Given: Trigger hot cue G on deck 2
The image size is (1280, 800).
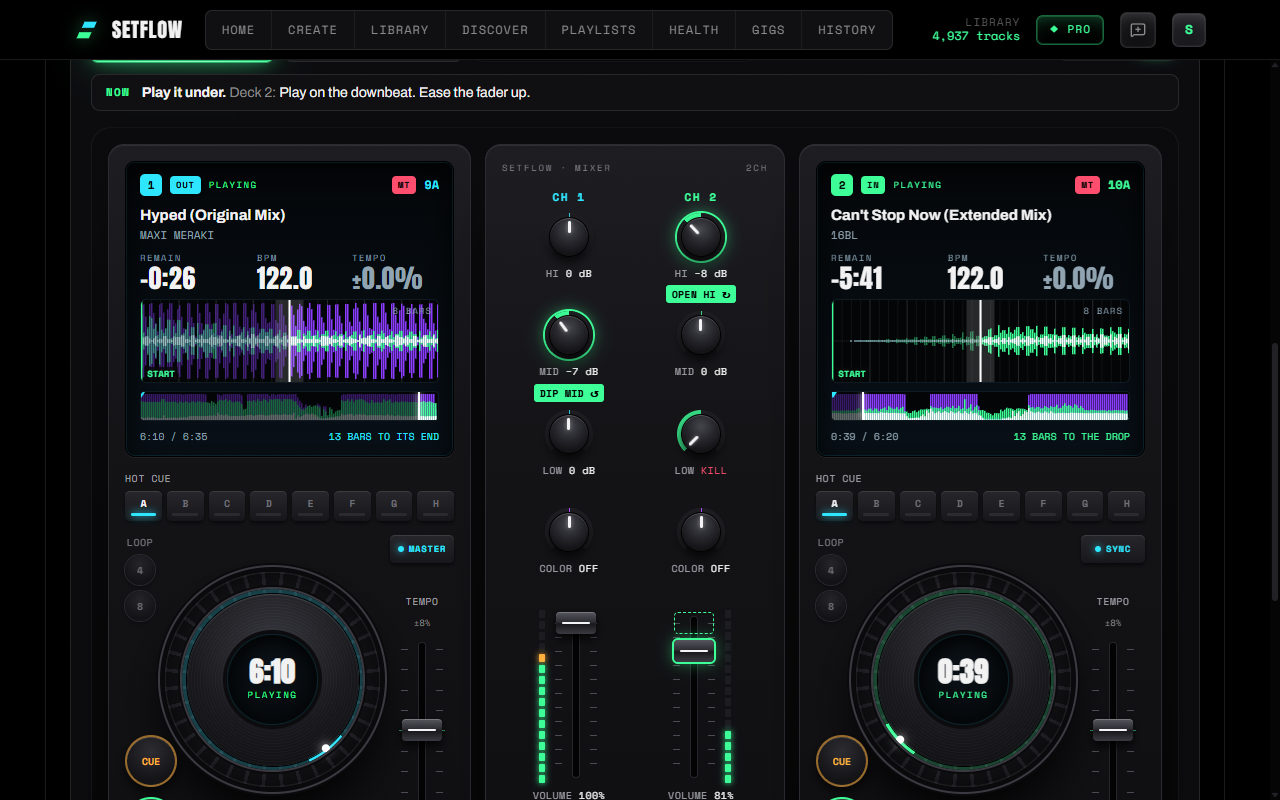Looking at the screenshot, I should (x=1085, y=506).
